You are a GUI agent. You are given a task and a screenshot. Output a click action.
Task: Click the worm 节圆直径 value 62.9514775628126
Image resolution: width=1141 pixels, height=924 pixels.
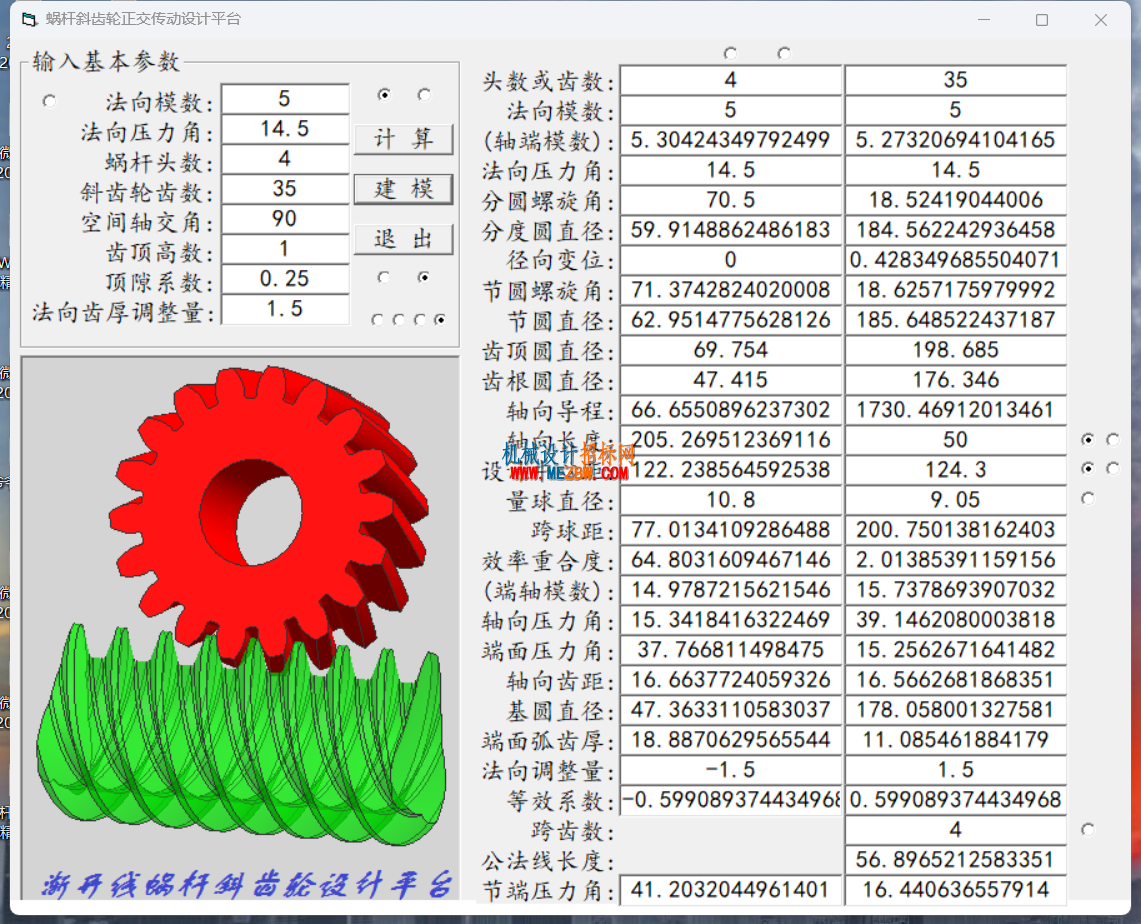click(x=731, y=320)
